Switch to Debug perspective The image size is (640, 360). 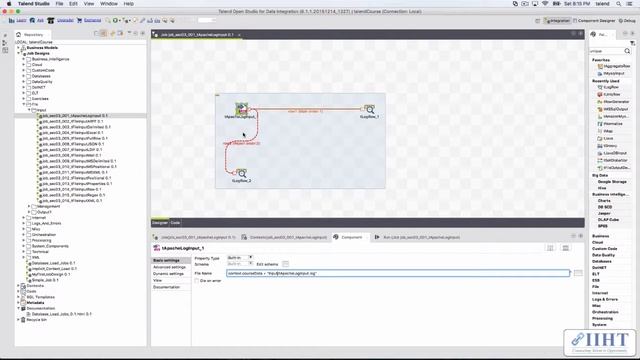click(627, 20)
